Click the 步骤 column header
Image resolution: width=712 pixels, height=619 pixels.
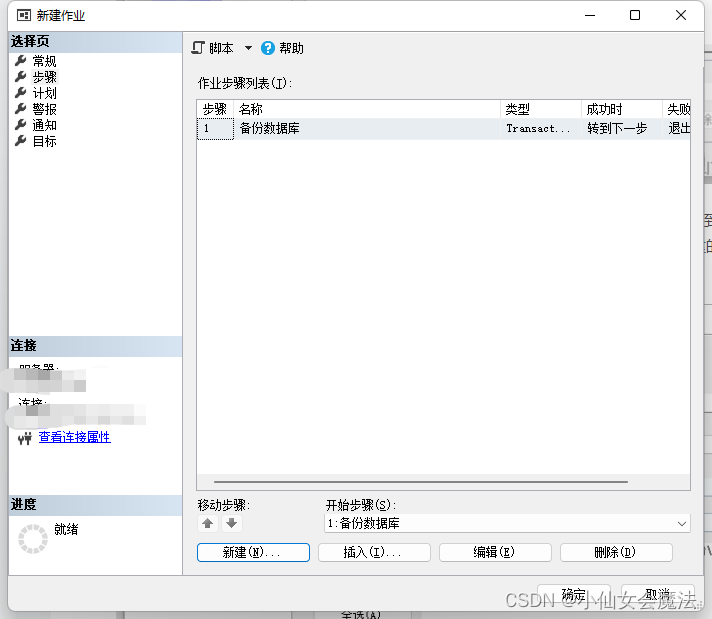point(215,109)
